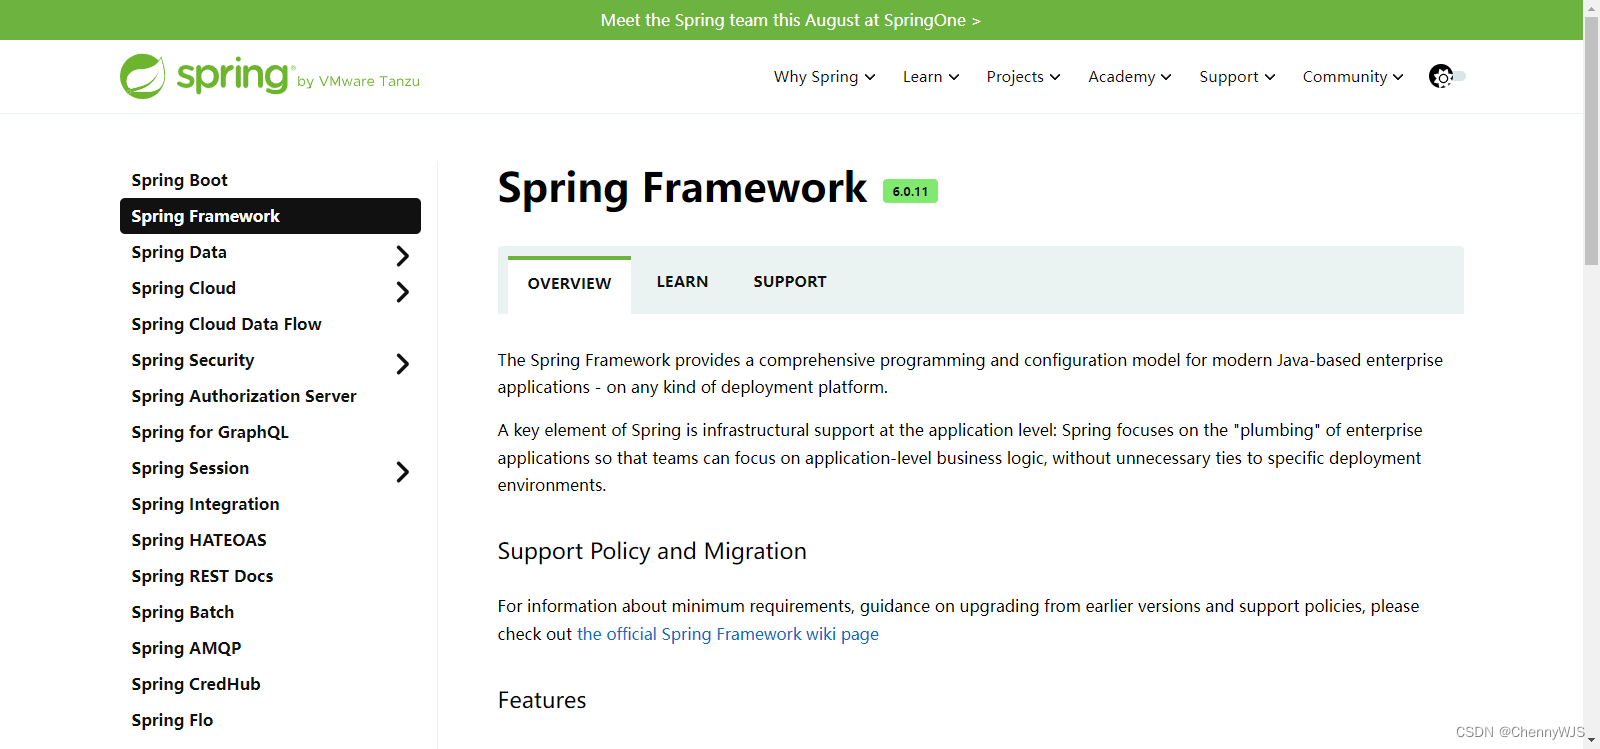Select Spring Boot in the sidebar
Image resolution: width=1600 pixels, height=749 pixels.
180,180
